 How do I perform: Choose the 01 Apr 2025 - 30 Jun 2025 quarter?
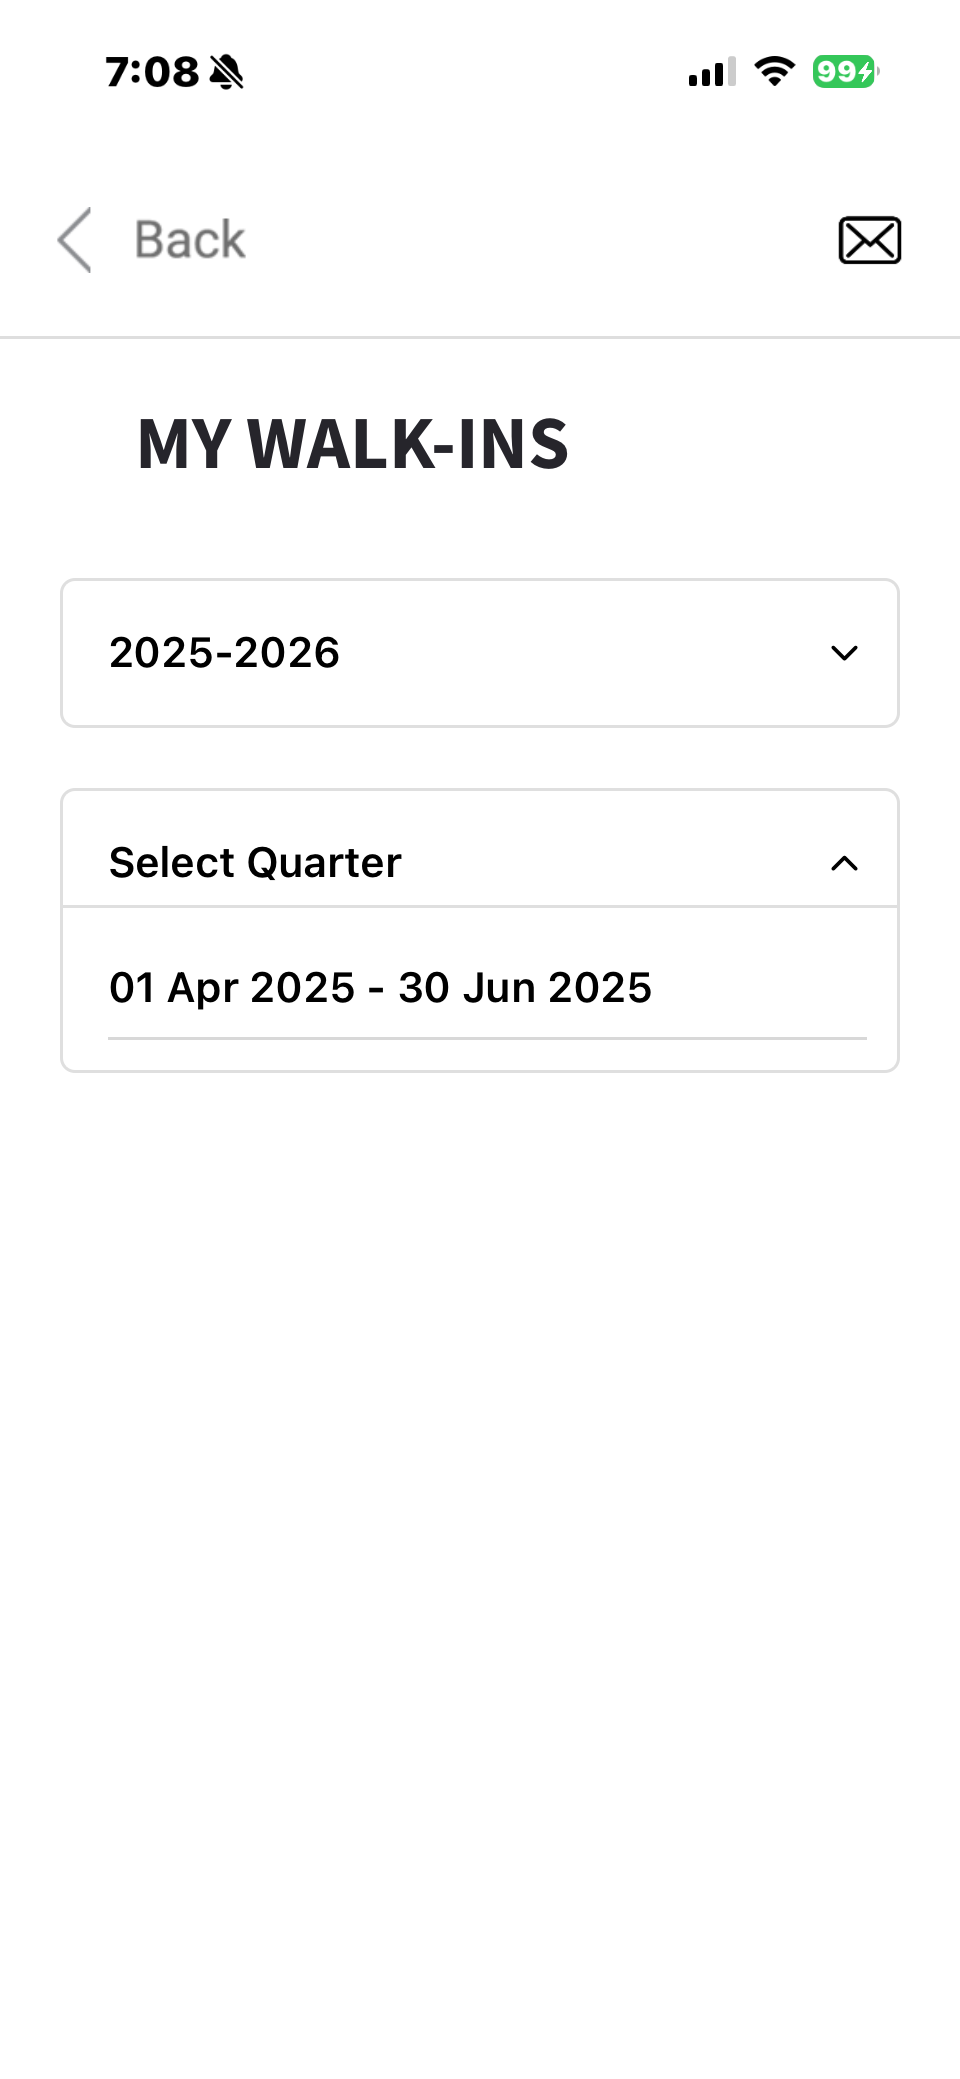[x=380, y=988]
